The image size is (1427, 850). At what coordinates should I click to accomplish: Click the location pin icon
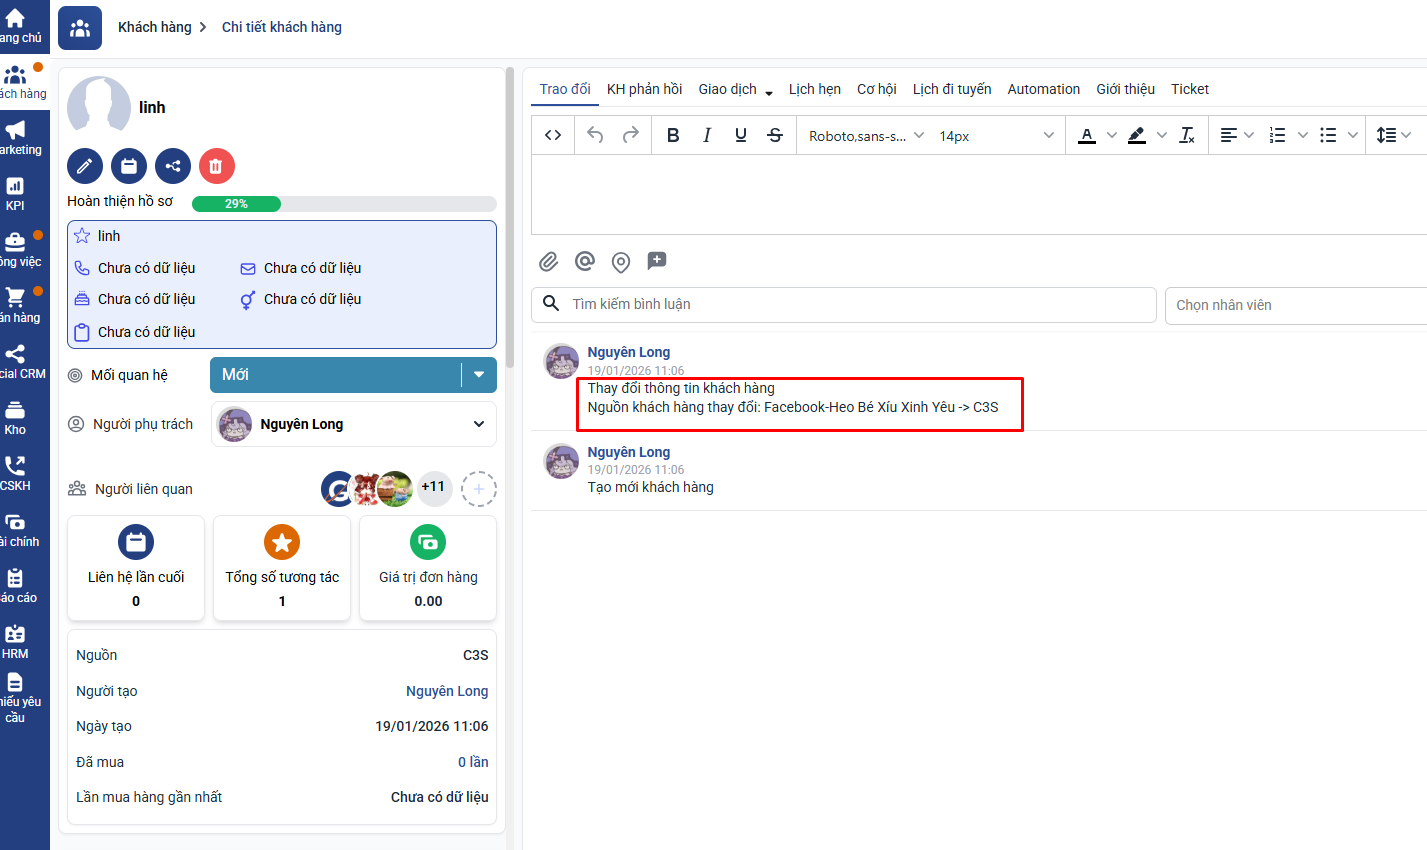pos(621,262)
